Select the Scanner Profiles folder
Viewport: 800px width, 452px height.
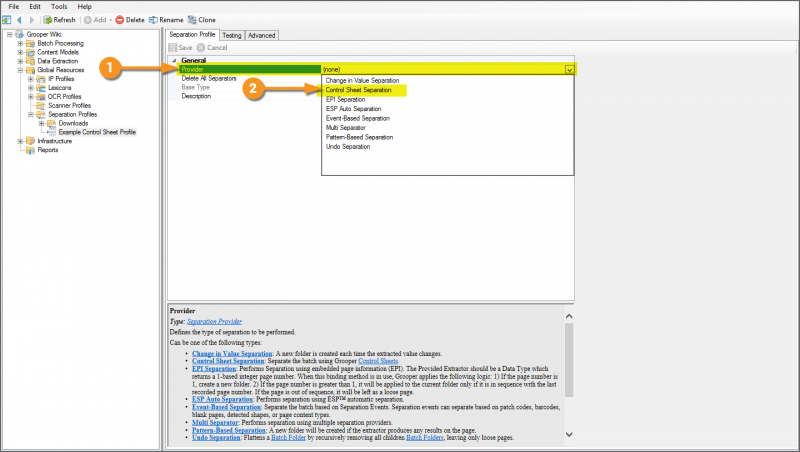pos(69,106)
